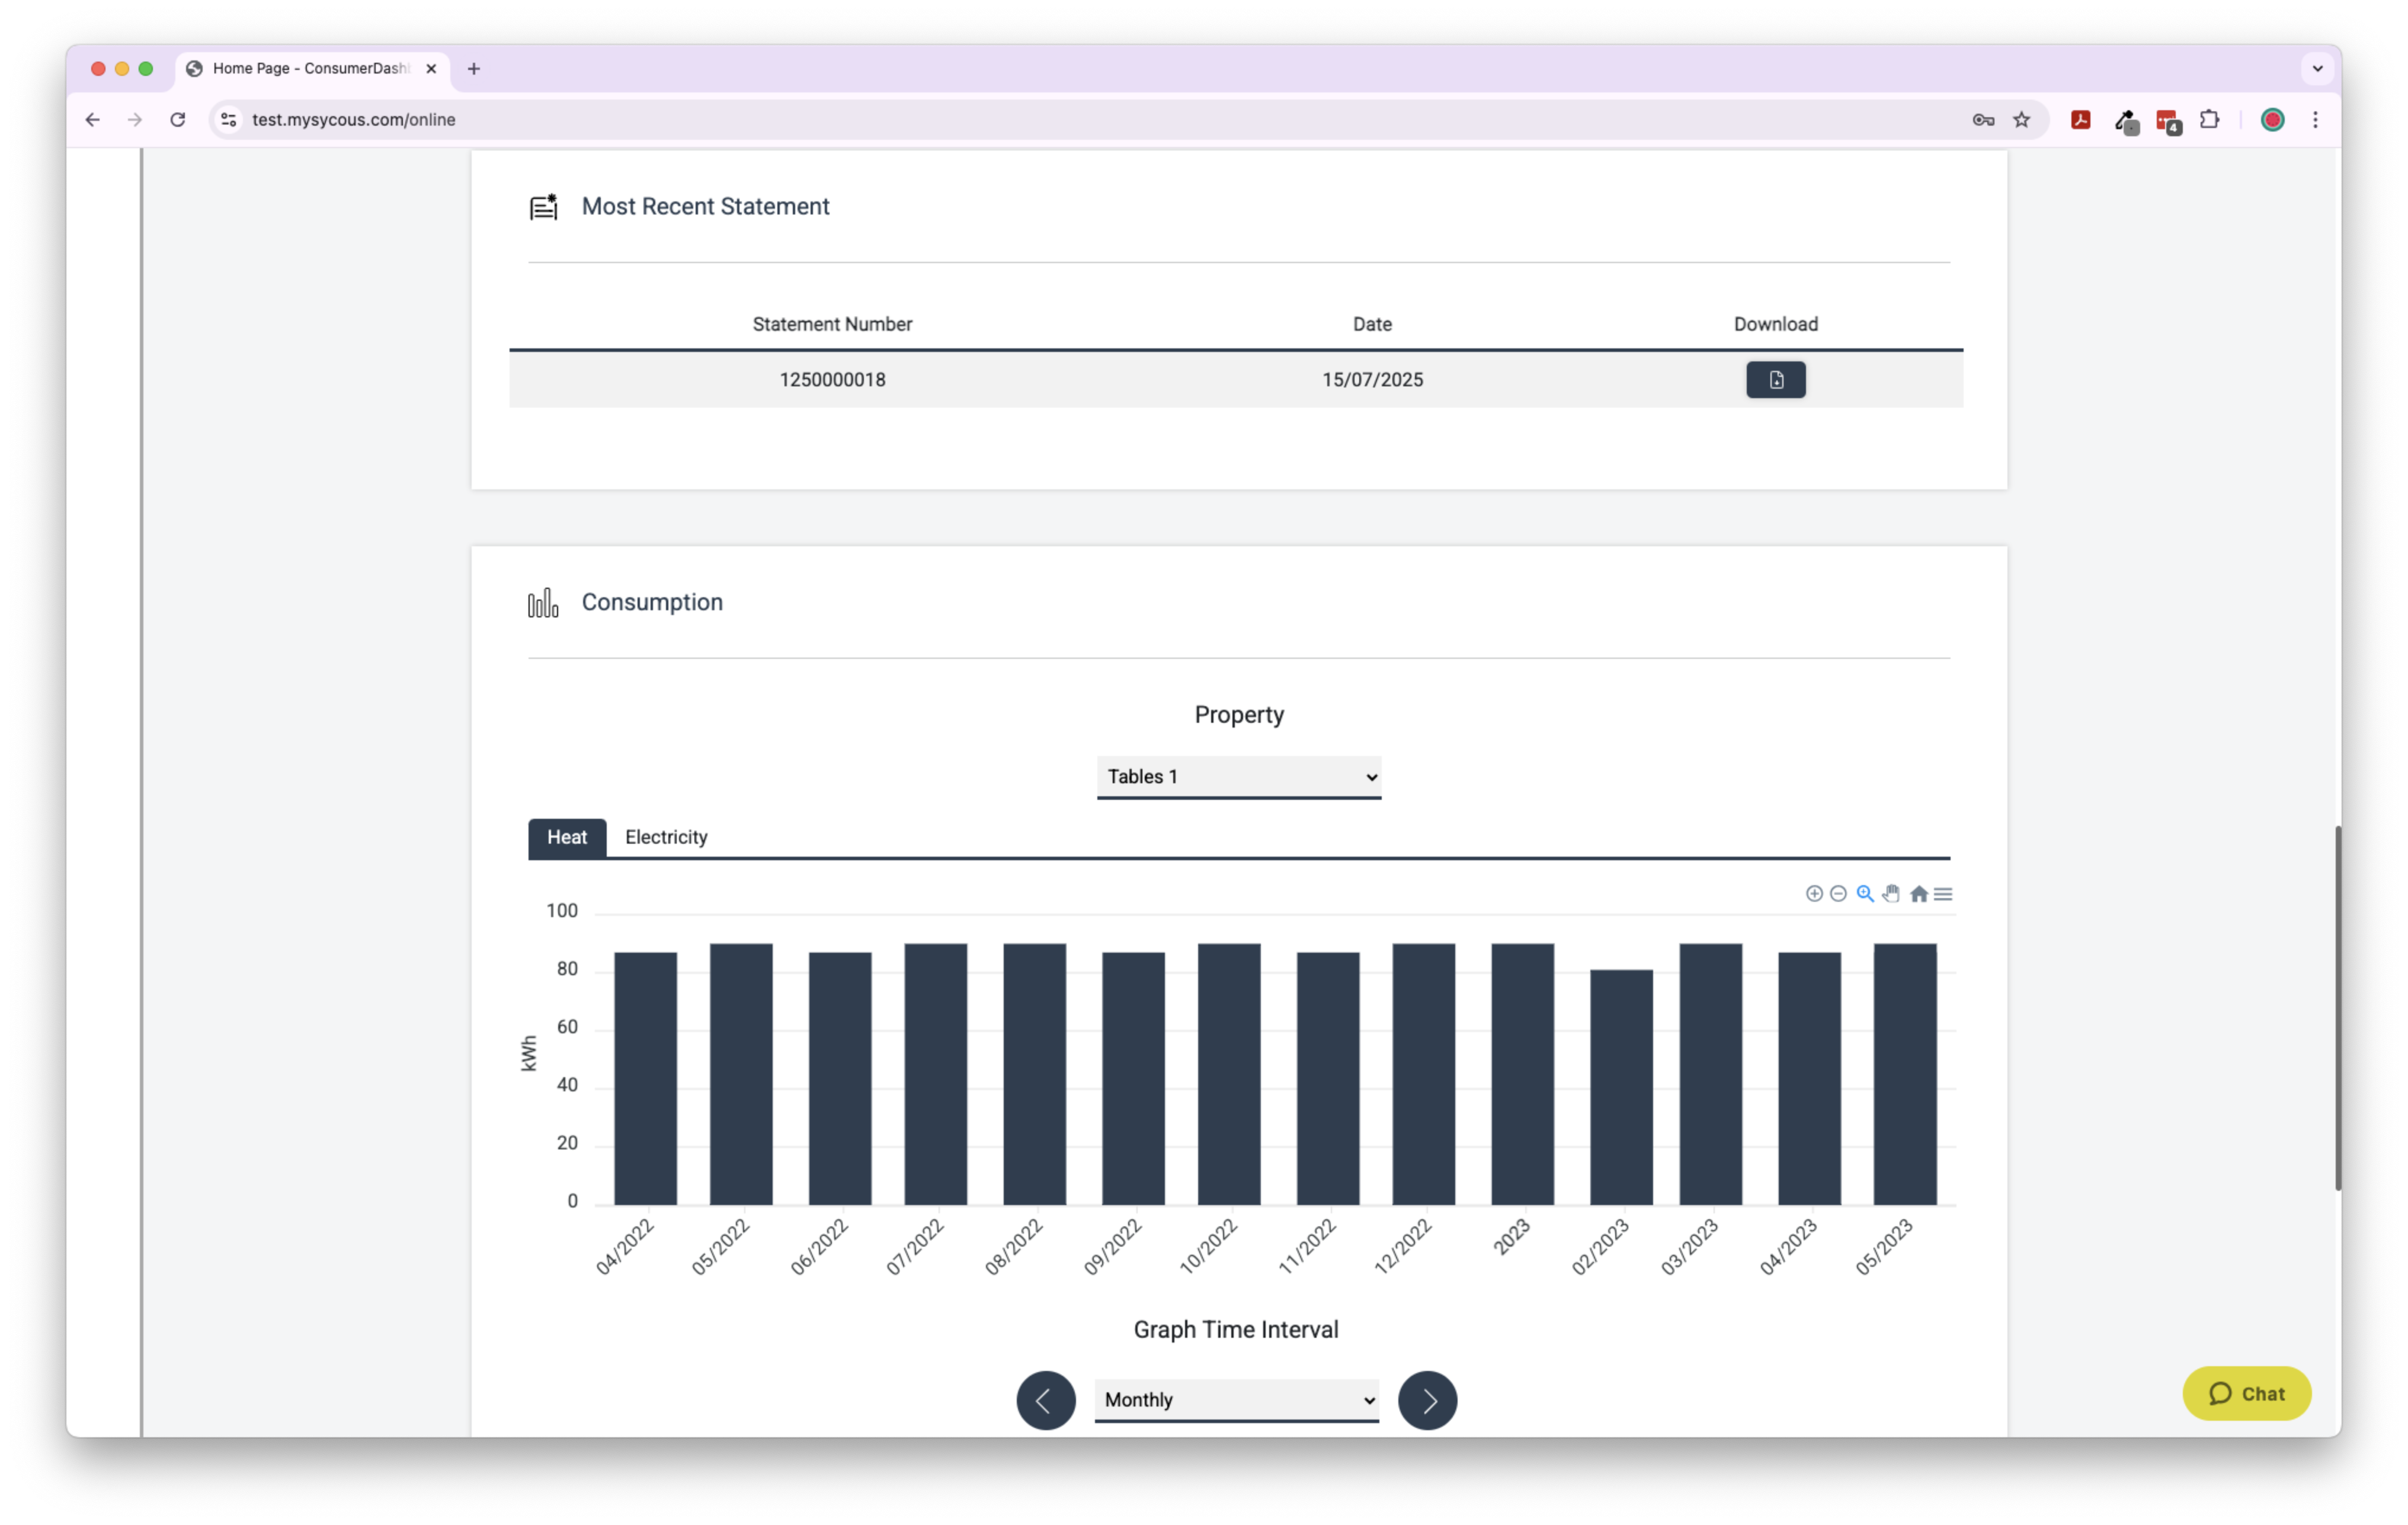Screen dimensions: 2408x1525
Task: Select the Heat tab
Action: click(x=567, y=837)
